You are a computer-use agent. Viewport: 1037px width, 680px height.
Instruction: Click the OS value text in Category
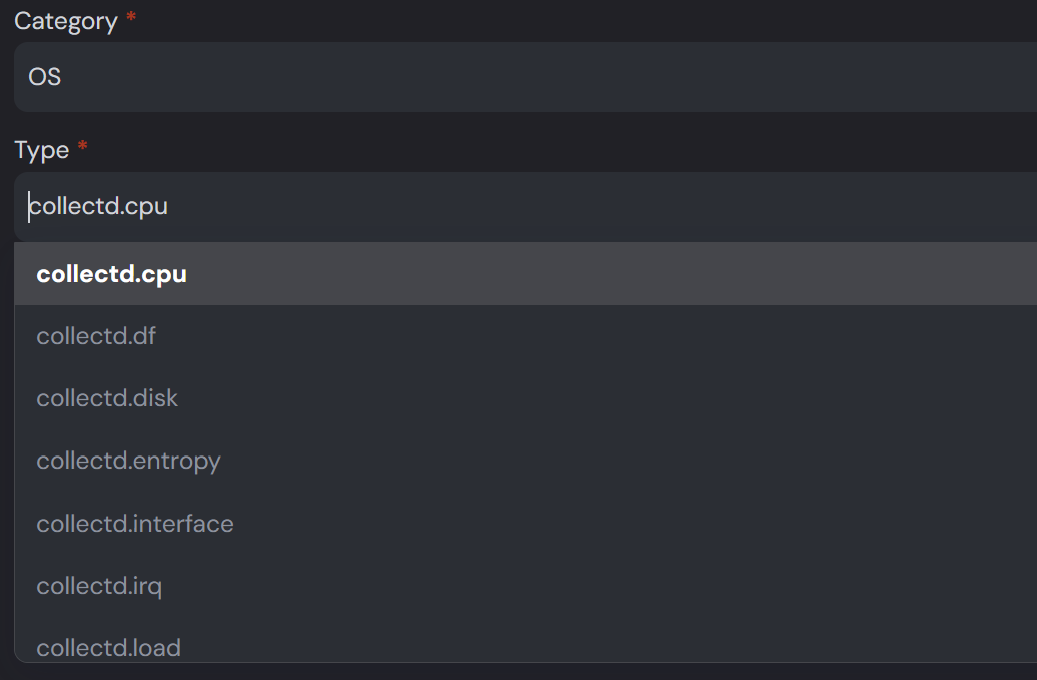click(44, 77)
